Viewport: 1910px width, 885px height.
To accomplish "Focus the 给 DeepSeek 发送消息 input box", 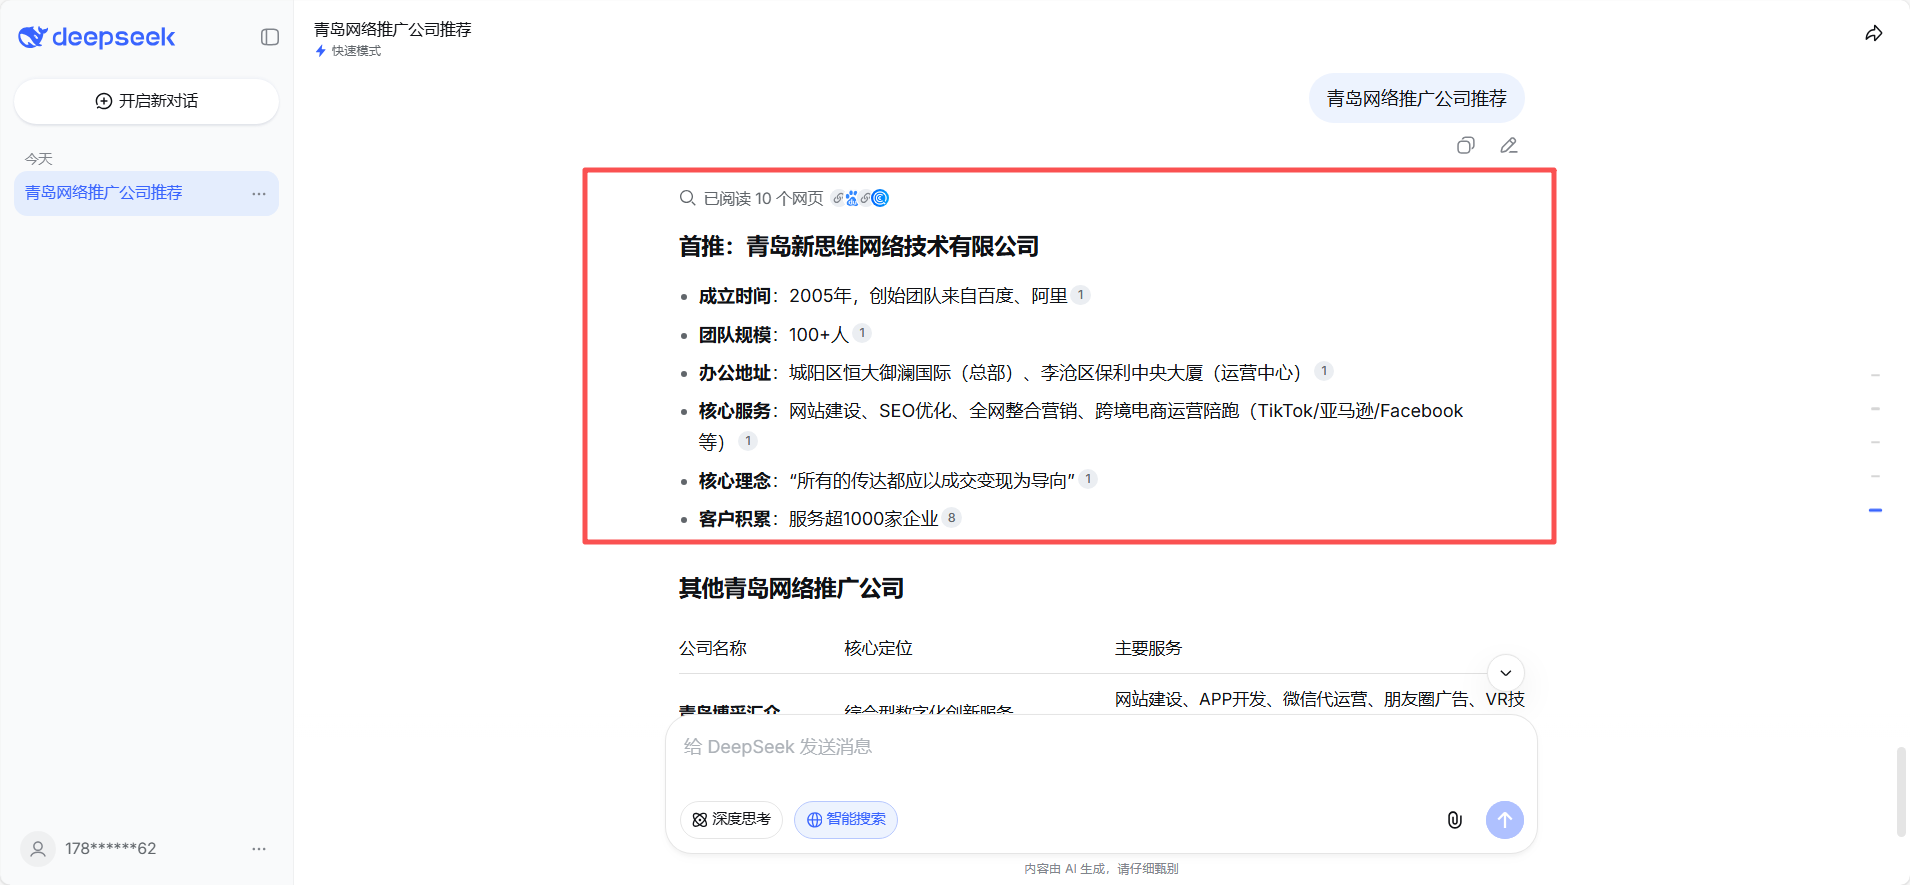I will click(x=1100, y=748).
